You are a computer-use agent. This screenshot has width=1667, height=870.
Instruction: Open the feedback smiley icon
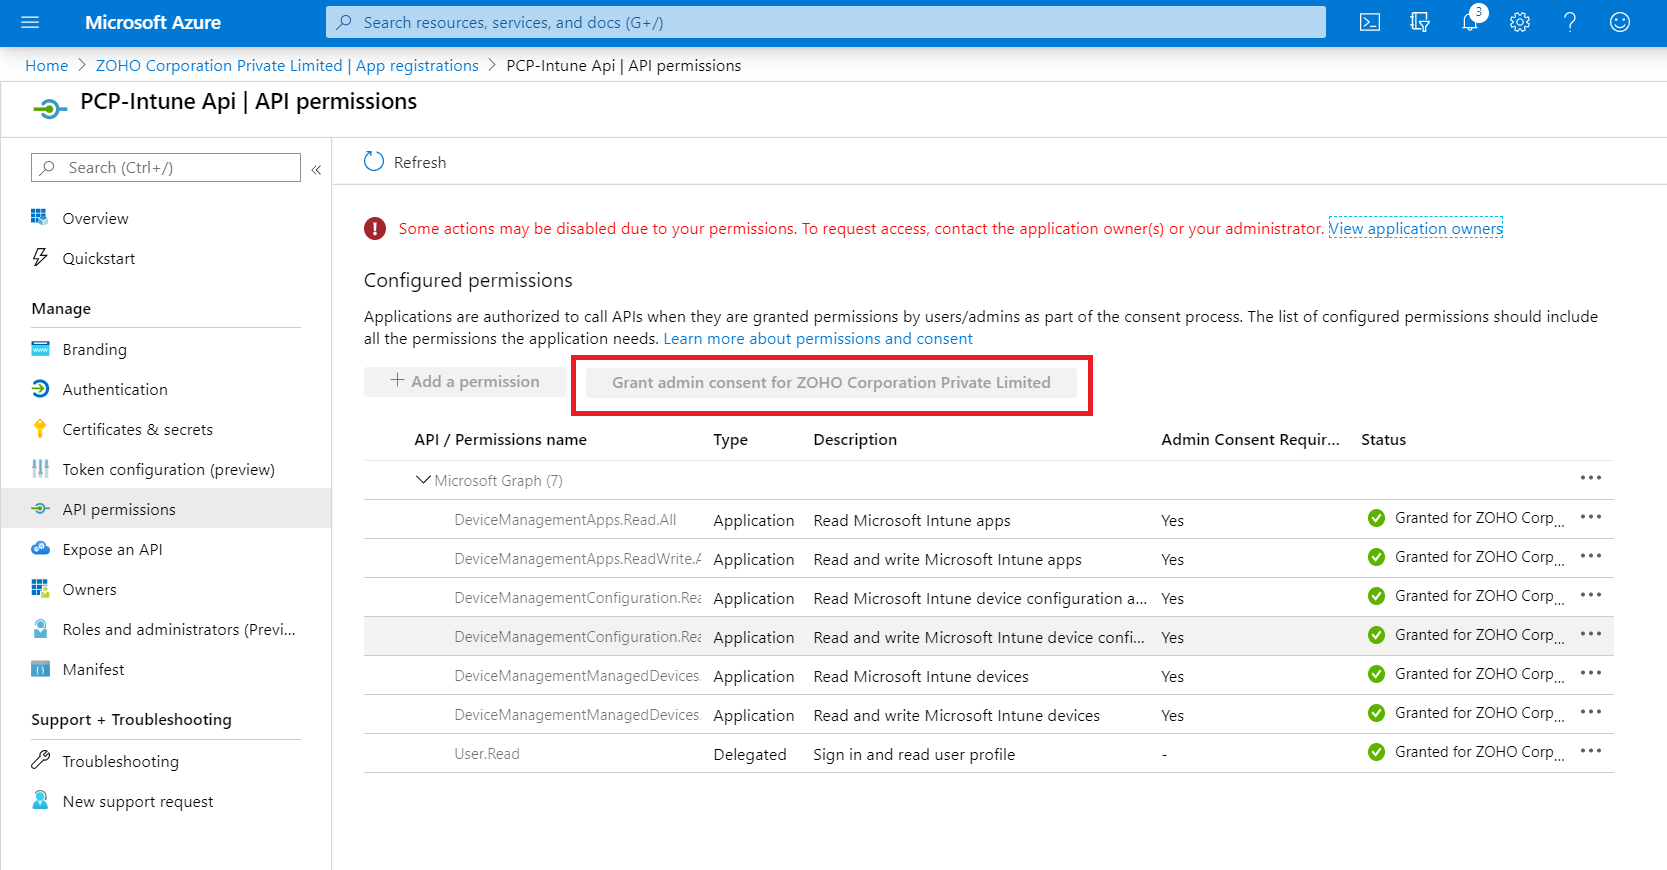[1620, 22]
